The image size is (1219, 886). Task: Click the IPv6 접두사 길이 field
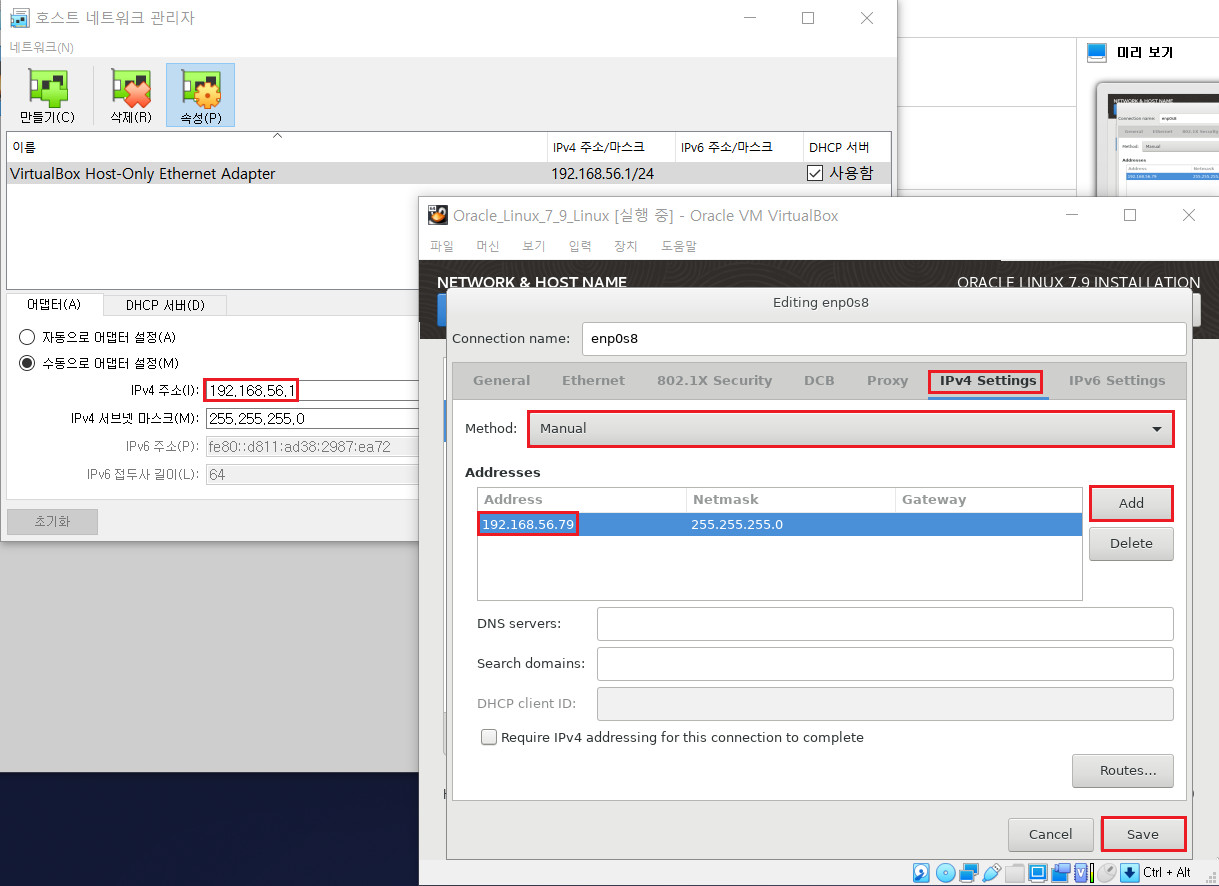311,474
